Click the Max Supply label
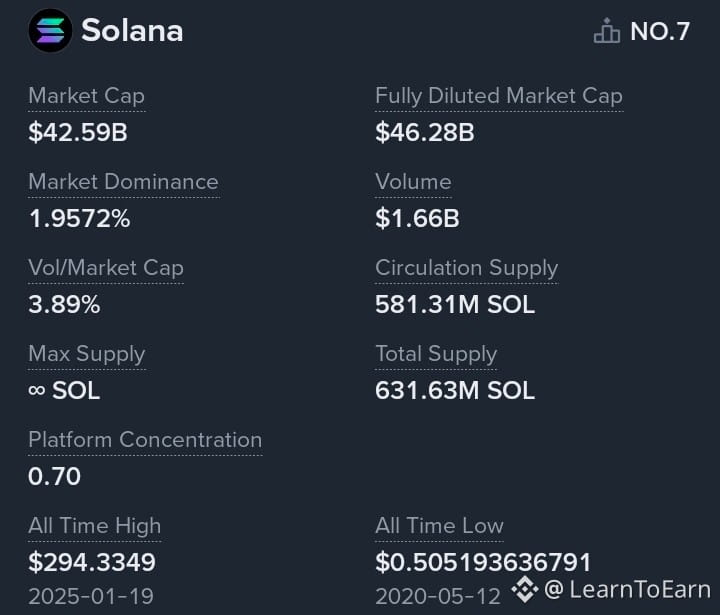 pos(87,355)
